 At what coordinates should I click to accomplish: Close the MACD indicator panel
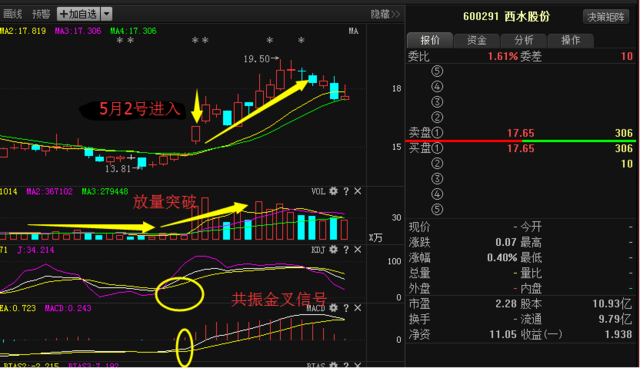[x=358, y=308]
